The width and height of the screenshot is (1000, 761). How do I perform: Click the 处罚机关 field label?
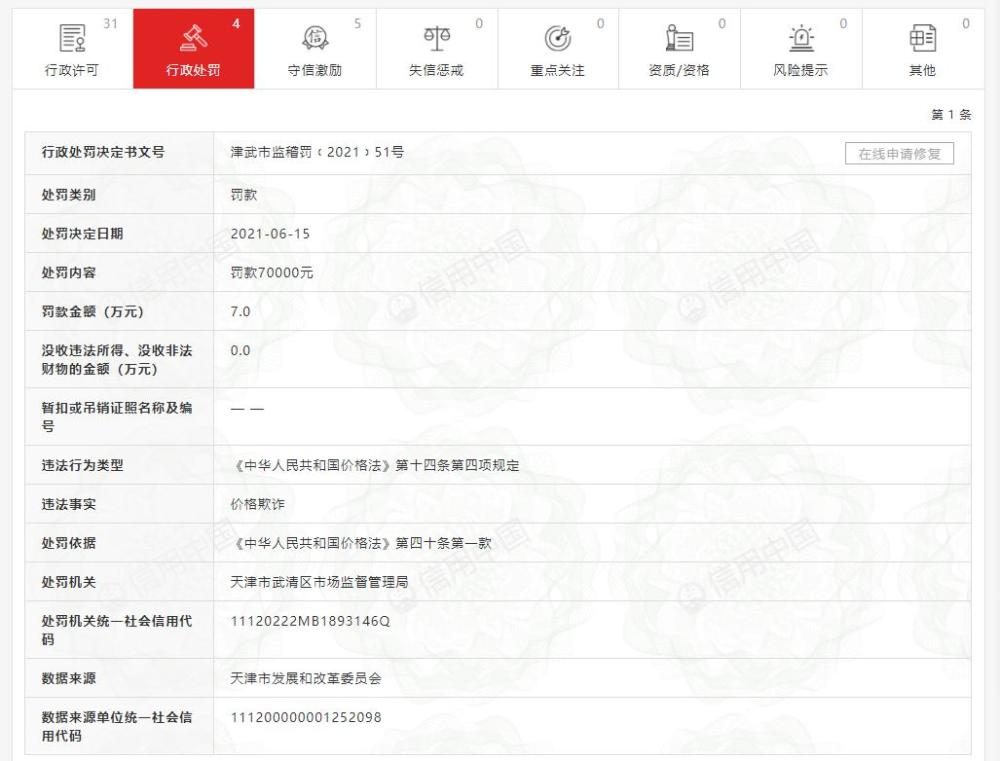[69, 582]
